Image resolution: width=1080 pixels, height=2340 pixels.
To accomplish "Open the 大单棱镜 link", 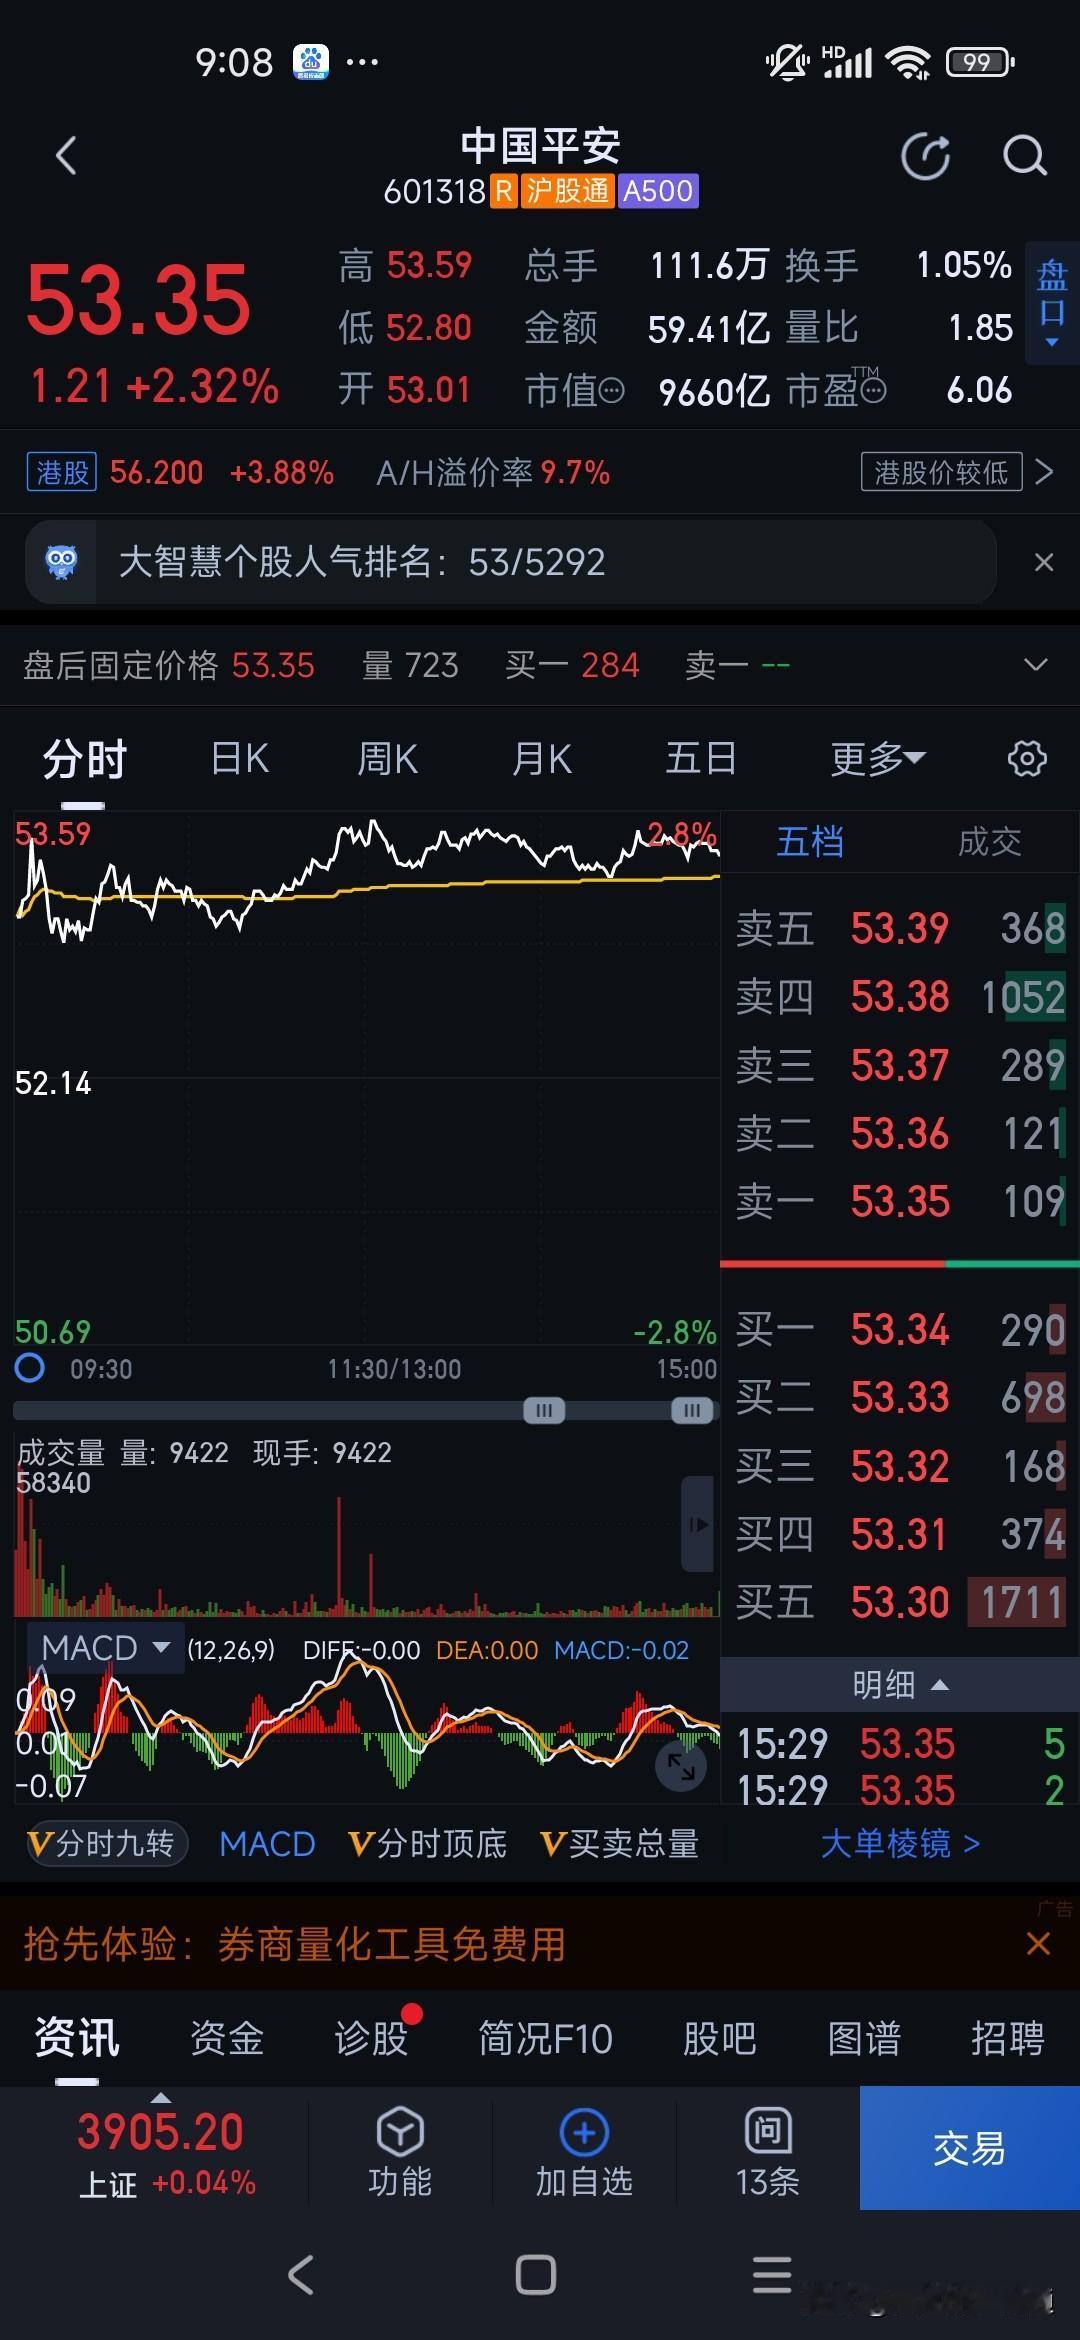I will click(900, 1843).
